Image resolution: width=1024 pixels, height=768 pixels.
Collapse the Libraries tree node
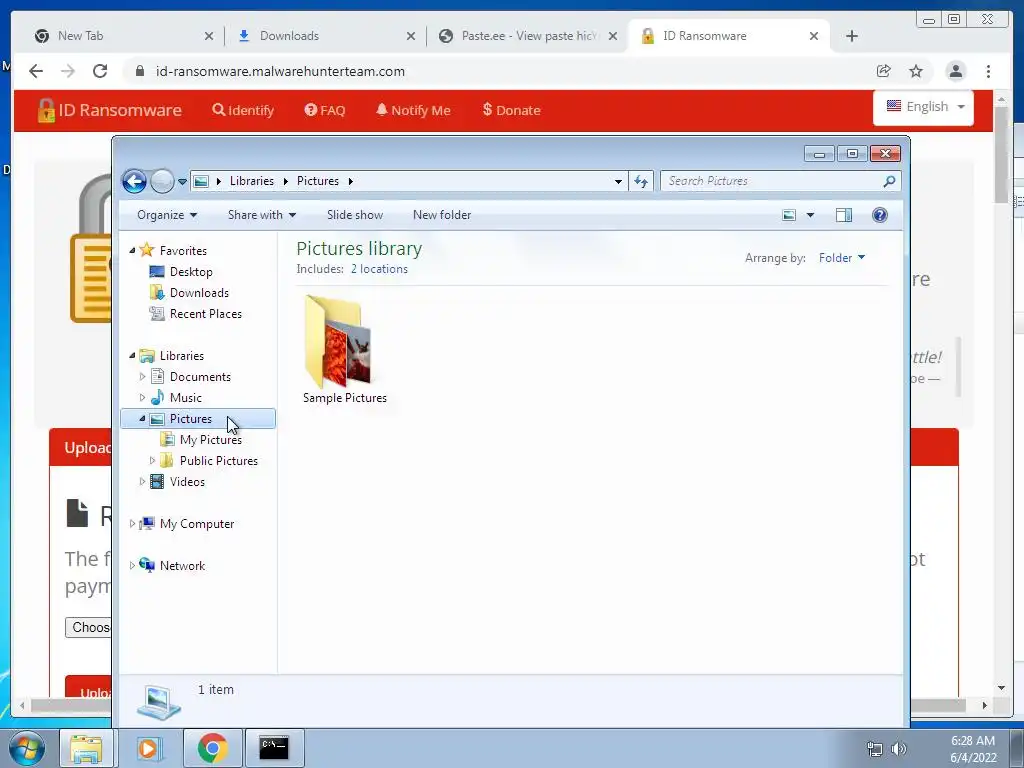(x=132, y=355)
